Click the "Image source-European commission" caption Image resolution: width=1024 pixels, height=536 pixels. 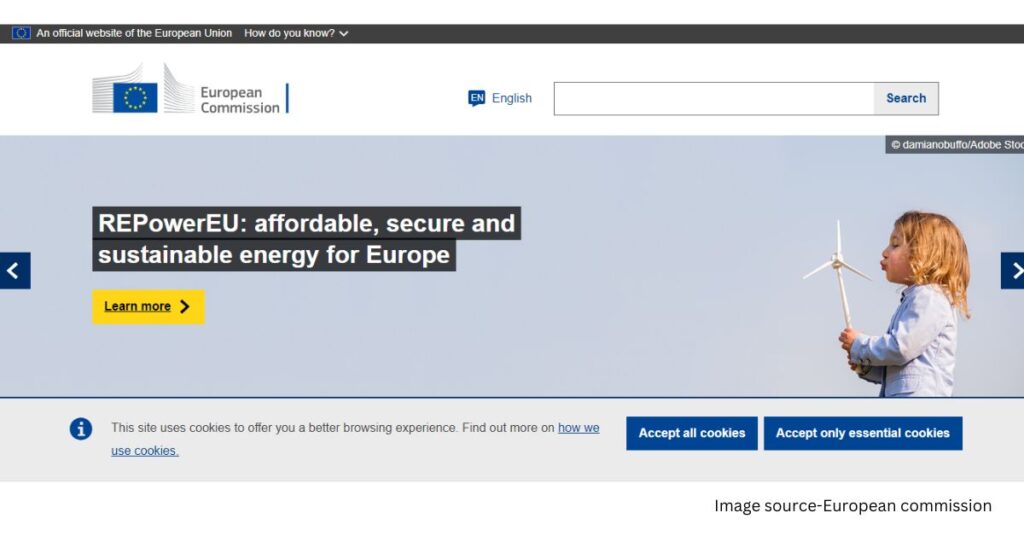pyautogui.click(x=852, y=506)
